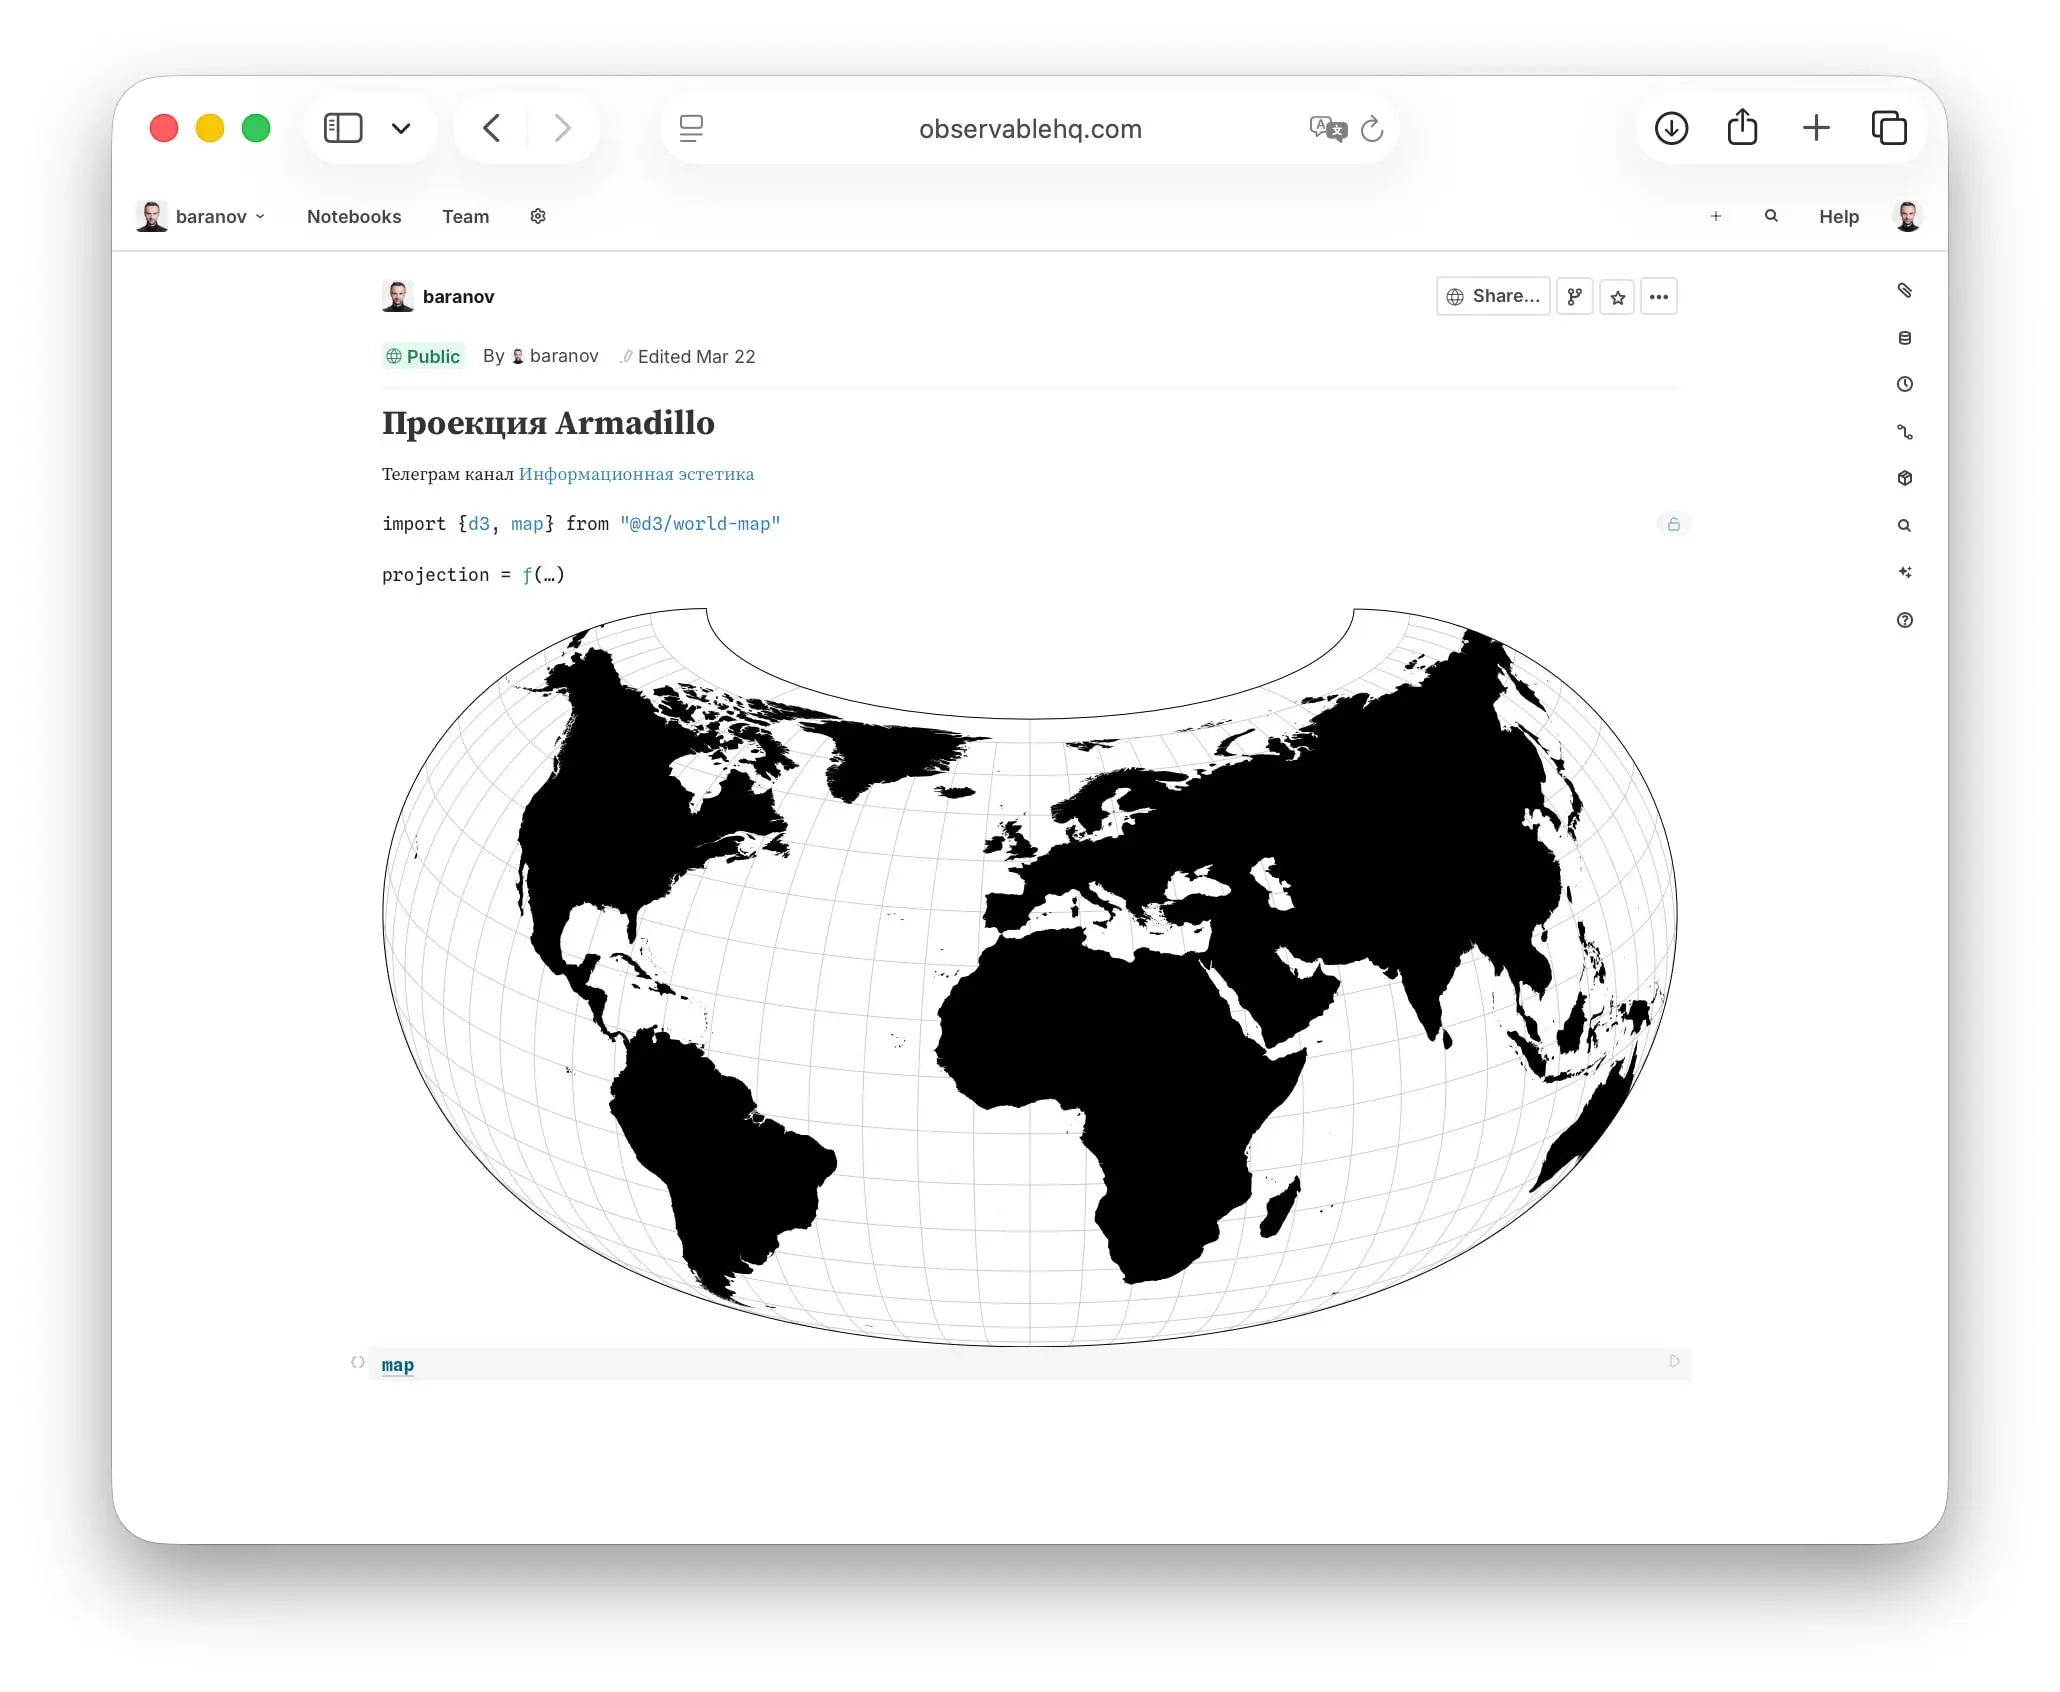Open the version history pane
The width and height of the screenshot is (2060, 1692).
click(1905, 384)
